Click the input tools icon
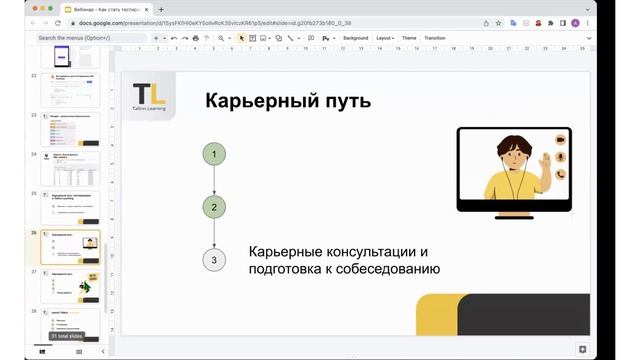Viewport: 640px width, 360px height. coord(326,38)
